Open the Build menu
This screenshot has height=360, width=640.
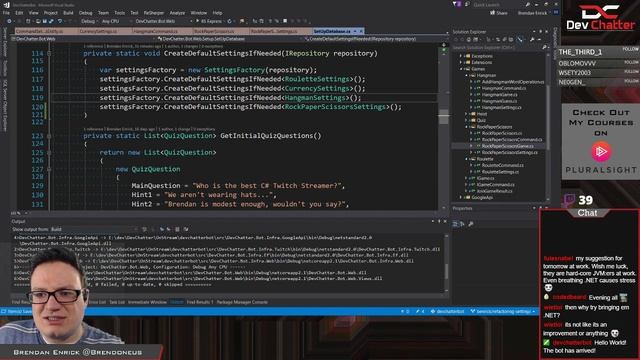(68, 13)
